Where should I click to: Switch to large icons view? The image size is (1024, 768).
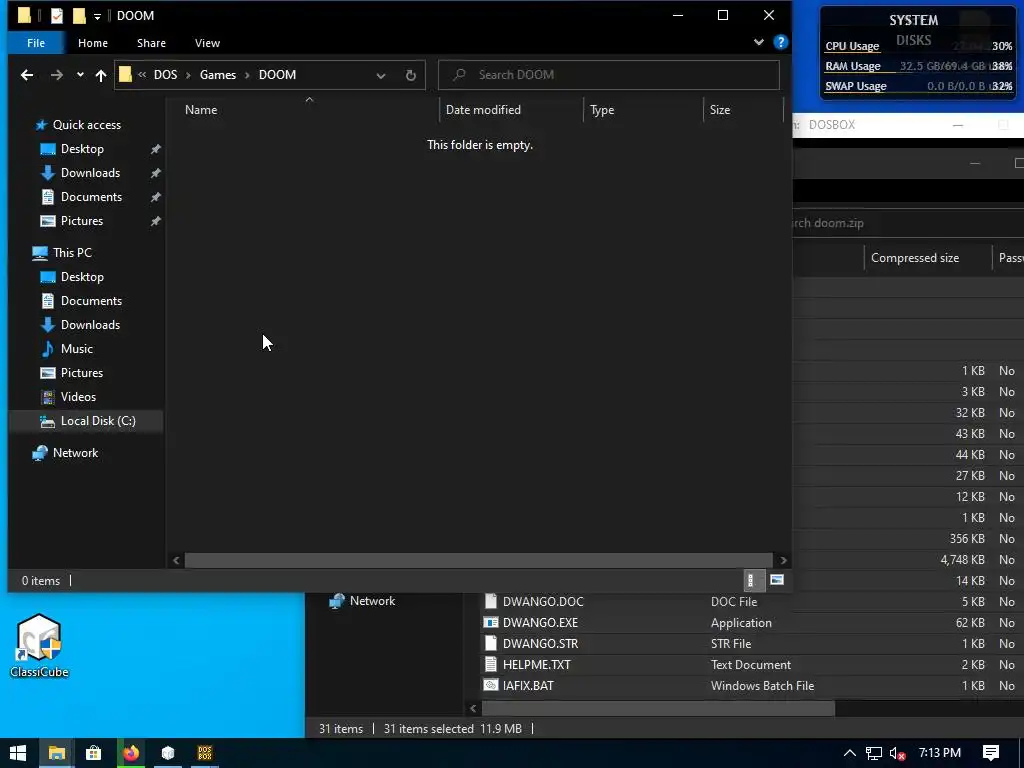point(776,580)
